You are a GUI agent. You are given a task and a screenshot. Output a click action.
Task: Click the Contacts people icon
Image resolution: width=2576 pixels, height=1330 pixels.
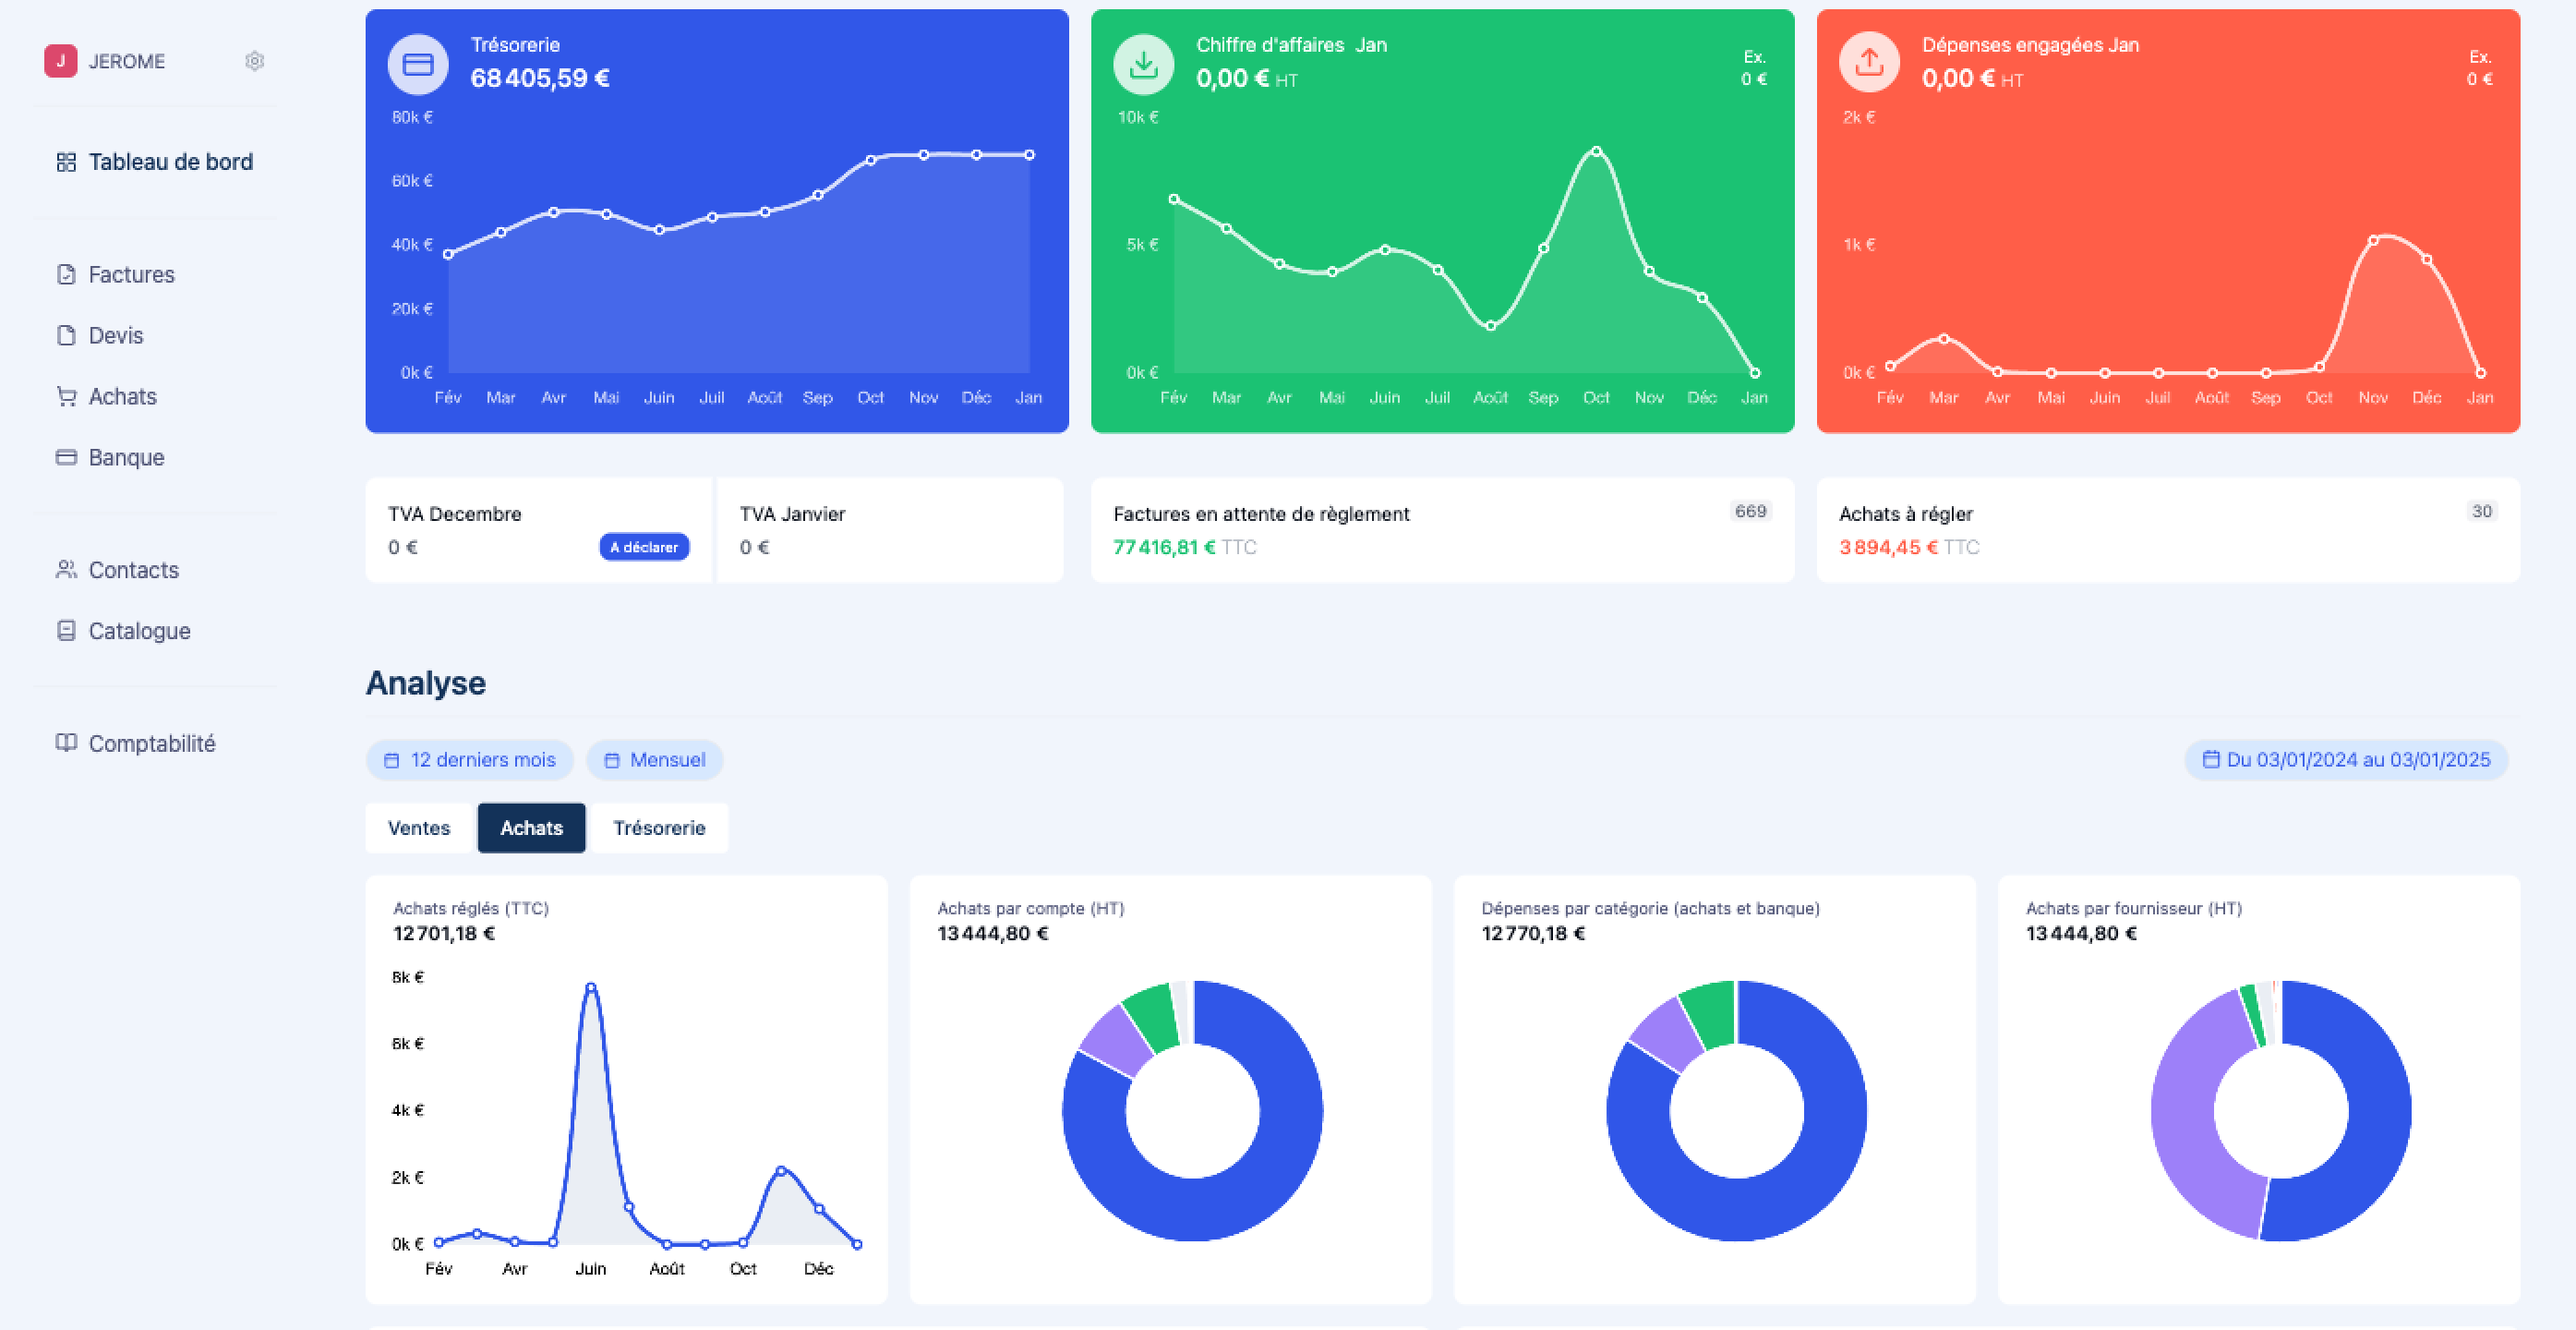(x=66, y=569)
